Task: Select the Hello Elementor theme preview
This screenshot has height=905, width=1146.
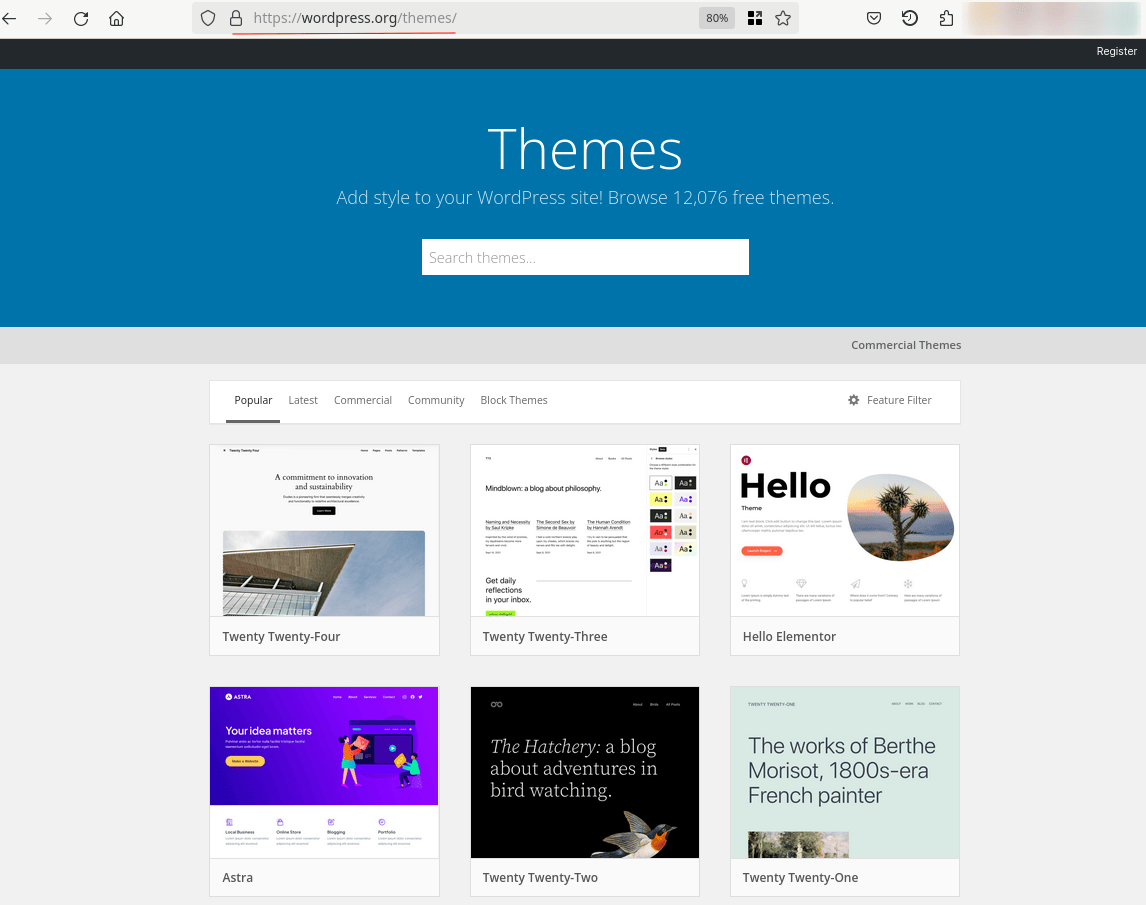Action: pyautogui.click(x=845, y=530)
